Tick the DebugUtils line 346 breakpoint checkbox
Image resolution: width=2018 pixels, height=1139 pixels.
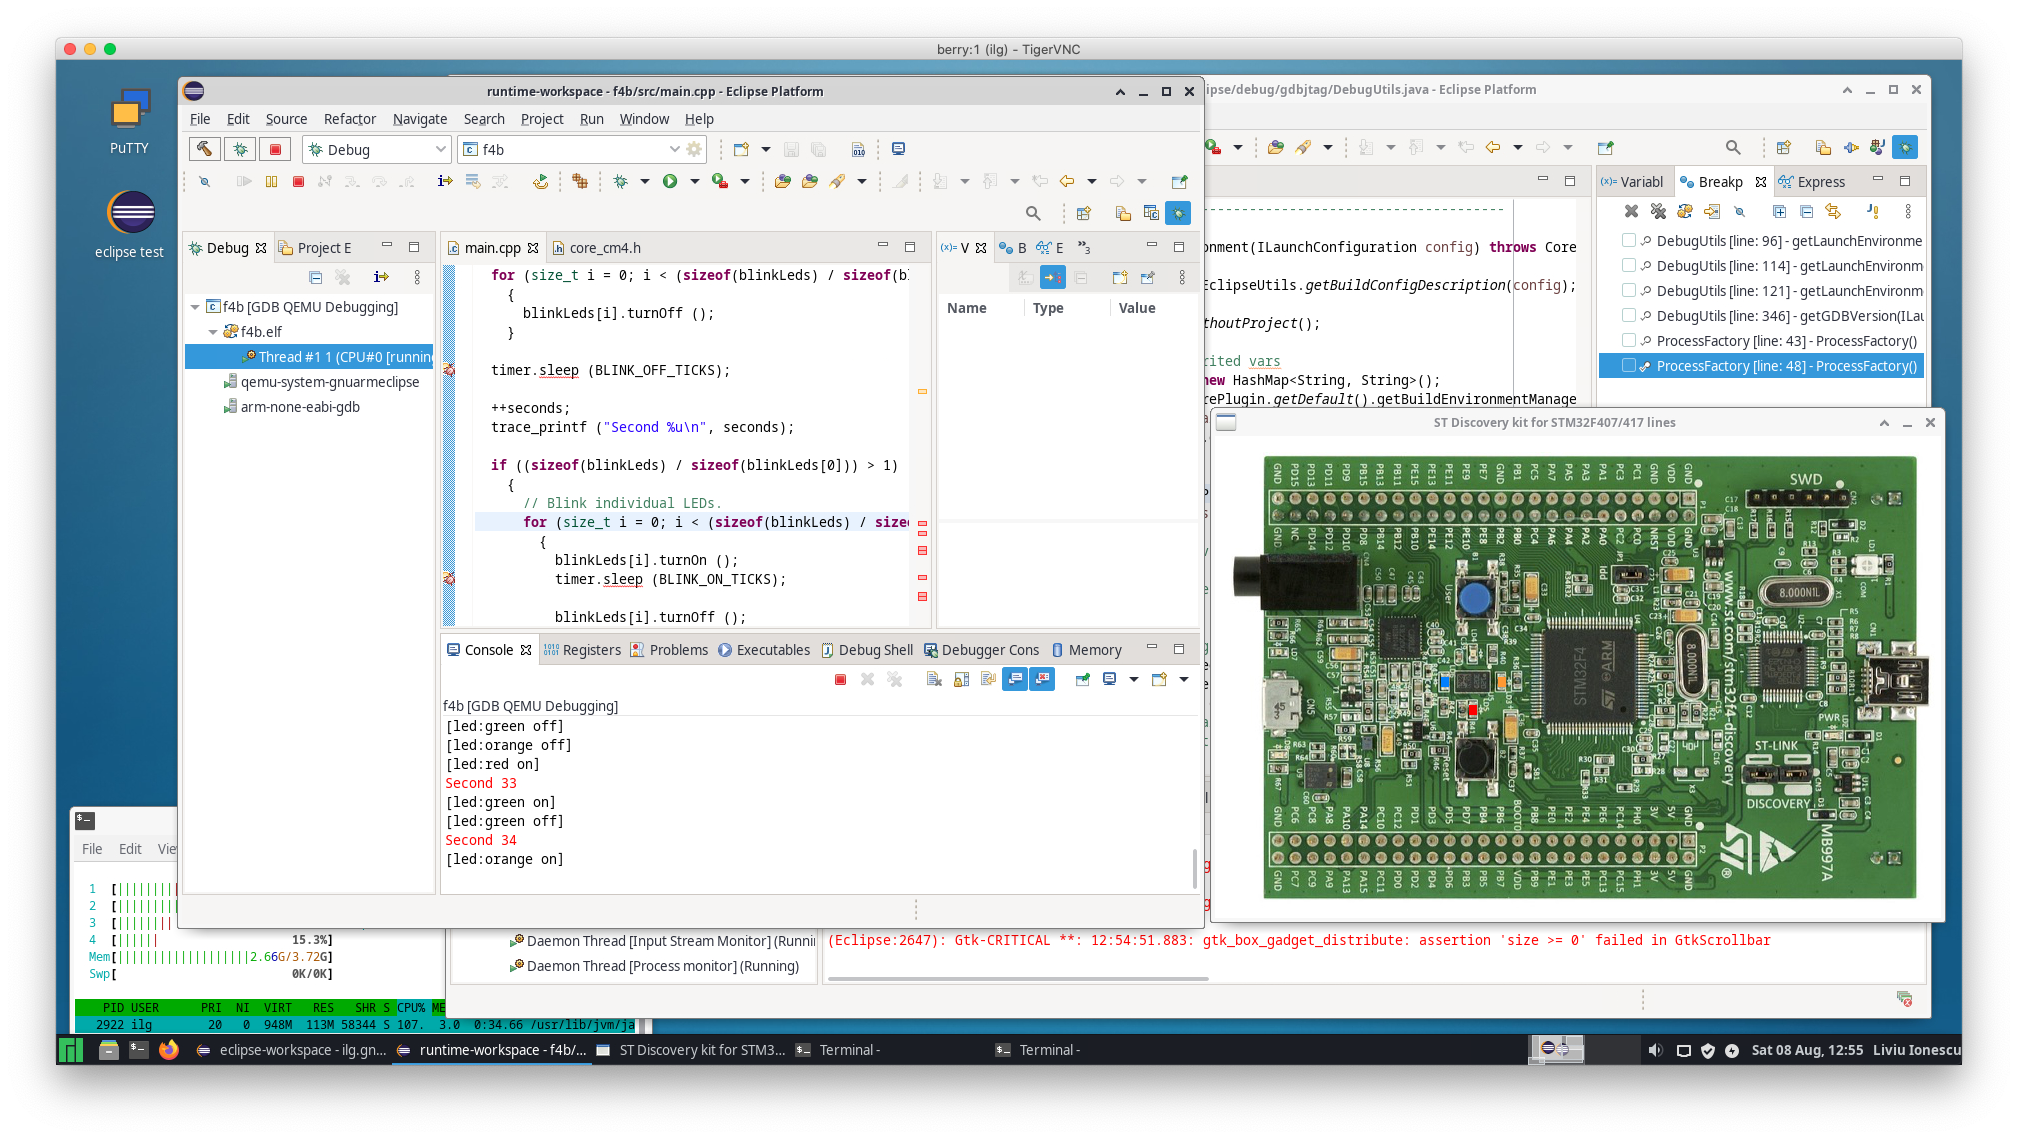click(1629, 315)
